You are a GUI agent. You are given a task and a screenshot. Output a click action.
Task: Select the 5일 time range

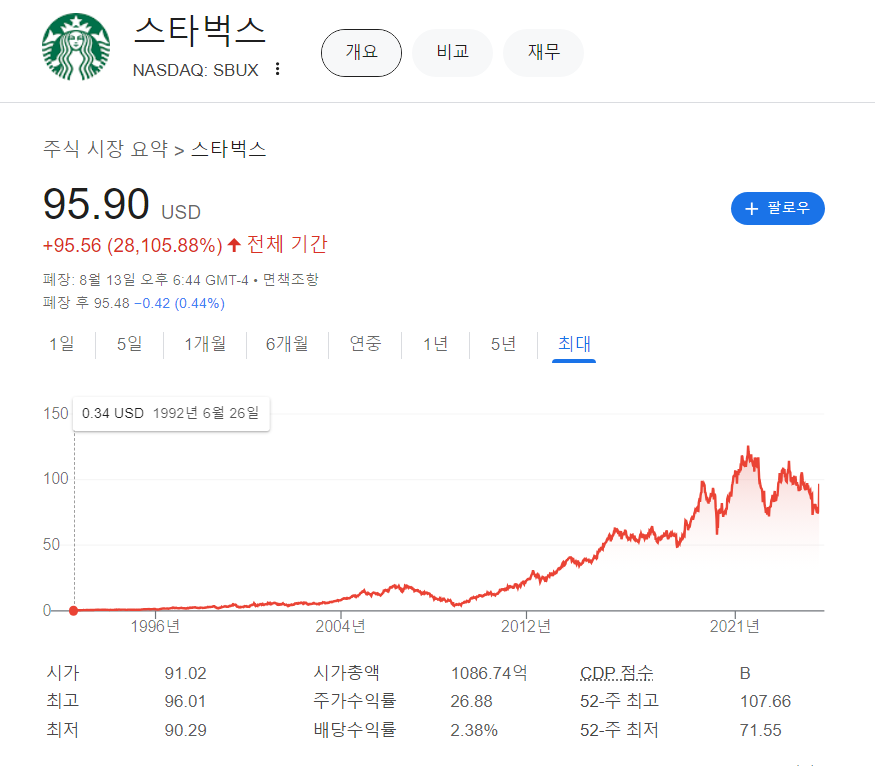coord(129,344)
